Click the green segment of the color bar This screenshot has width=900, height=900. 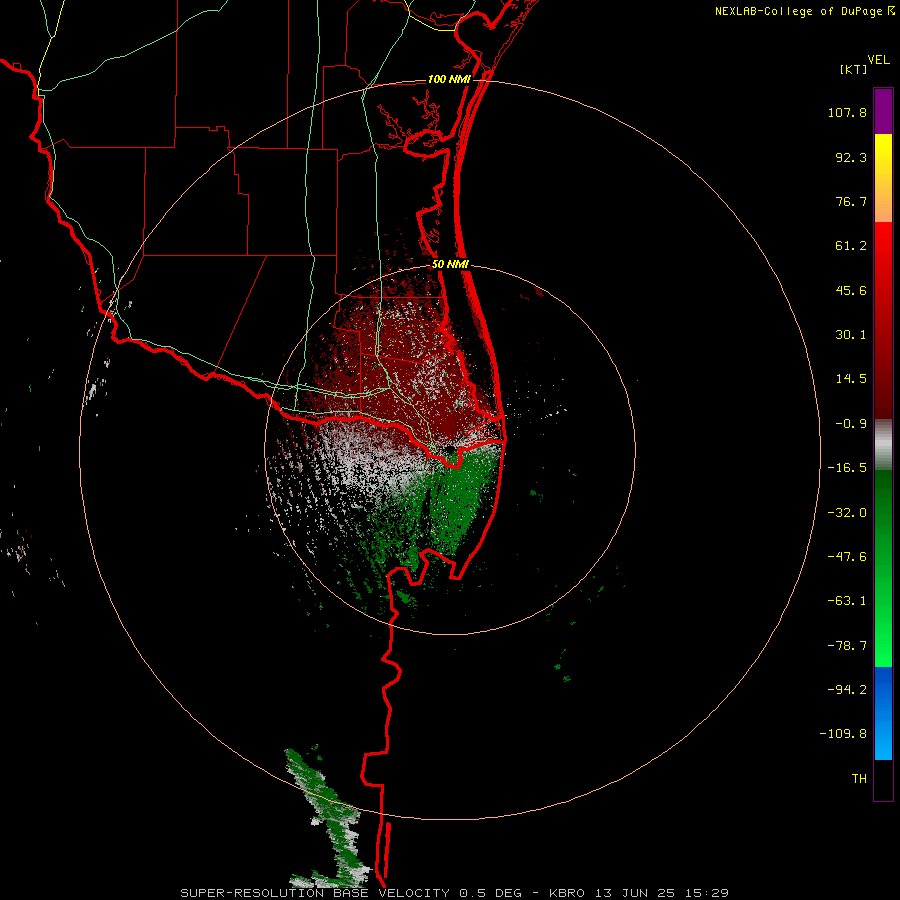point(883,568)
